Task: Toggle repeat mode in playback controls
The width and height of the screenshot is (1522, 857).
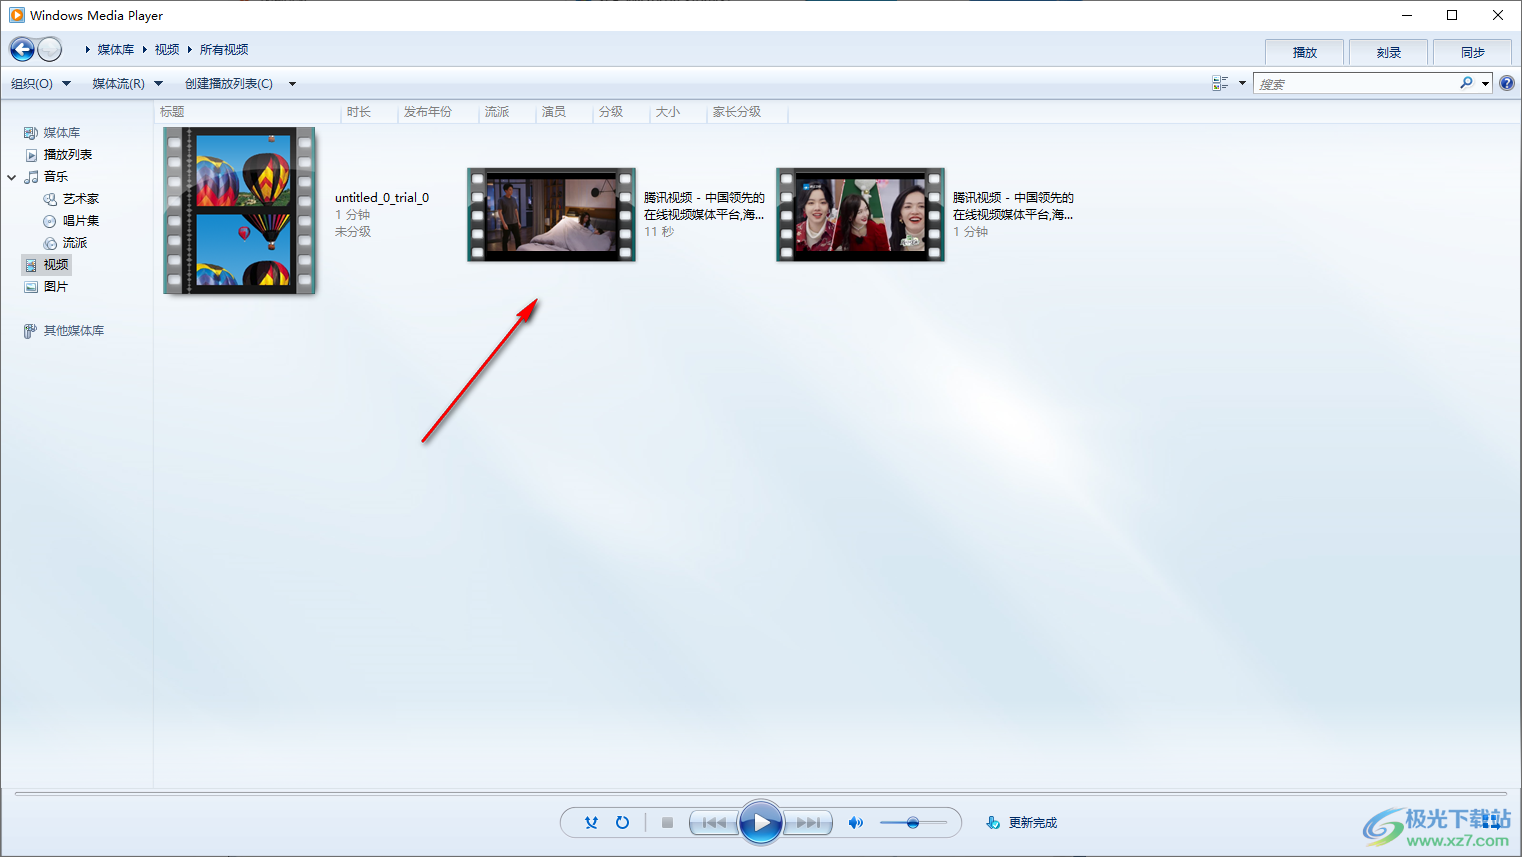Action: 622,823
